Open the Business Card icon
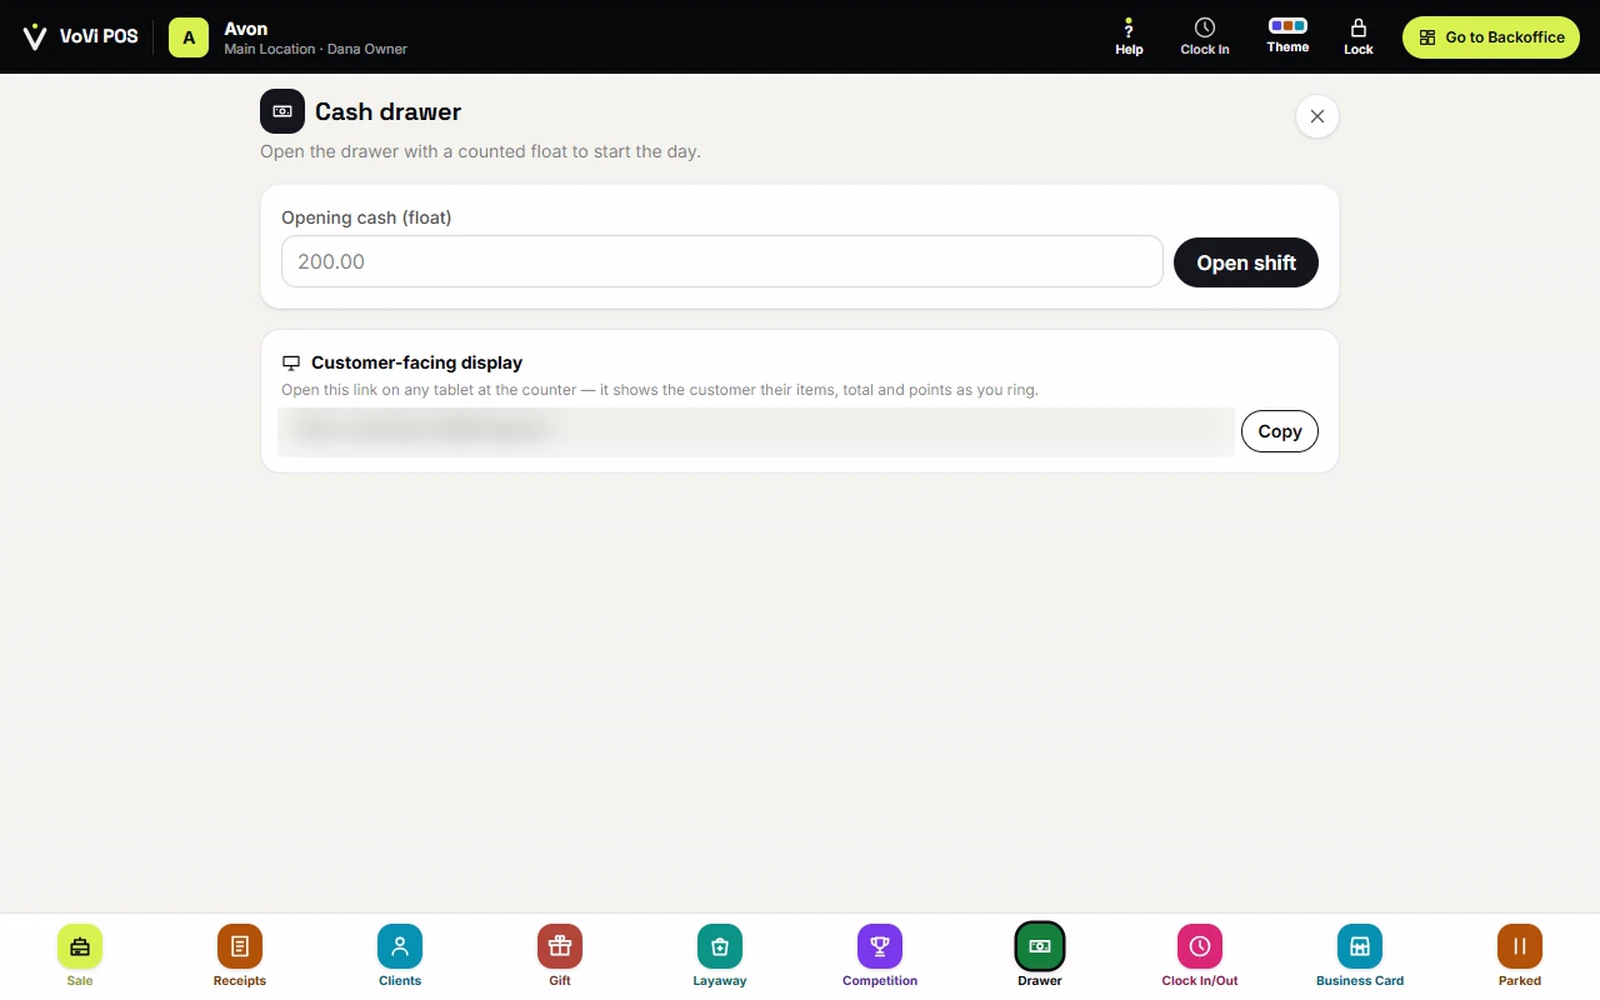Viewport: 1600px width, 1000px height. [x=1360, y=946]
